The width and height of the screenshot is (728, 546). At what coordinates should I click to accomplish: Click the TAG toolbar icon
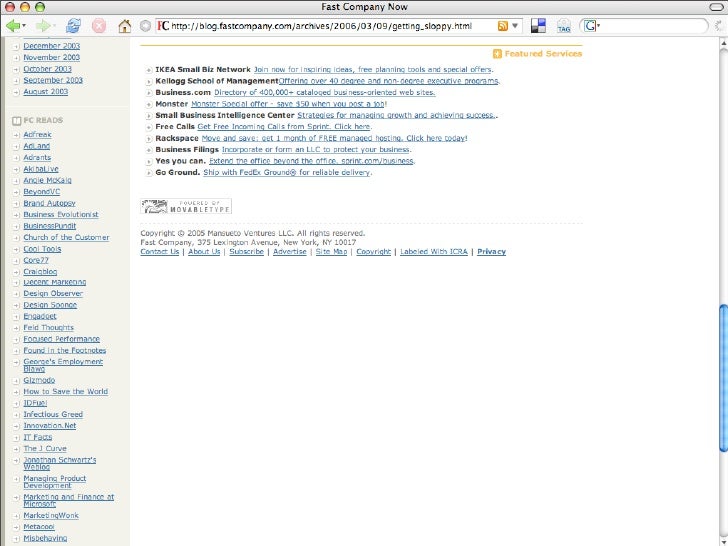coord(564,26)
